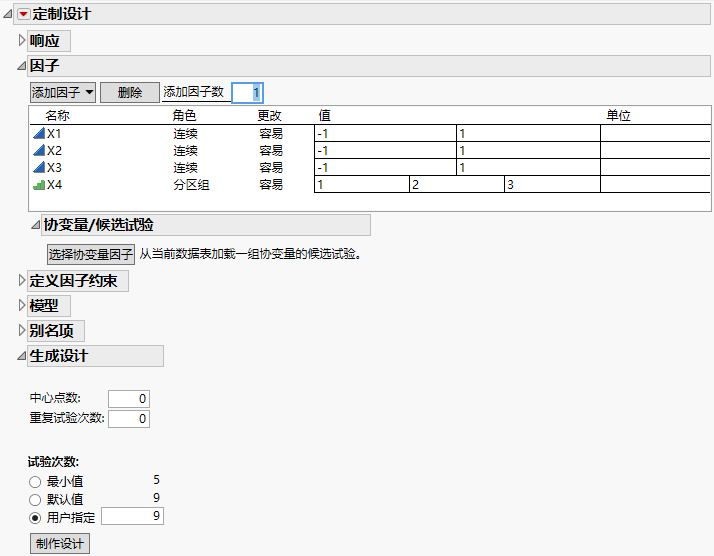Collapse the 协变量/候选试验 section
The image size is (714, 556).
click(x=36, y=225)
